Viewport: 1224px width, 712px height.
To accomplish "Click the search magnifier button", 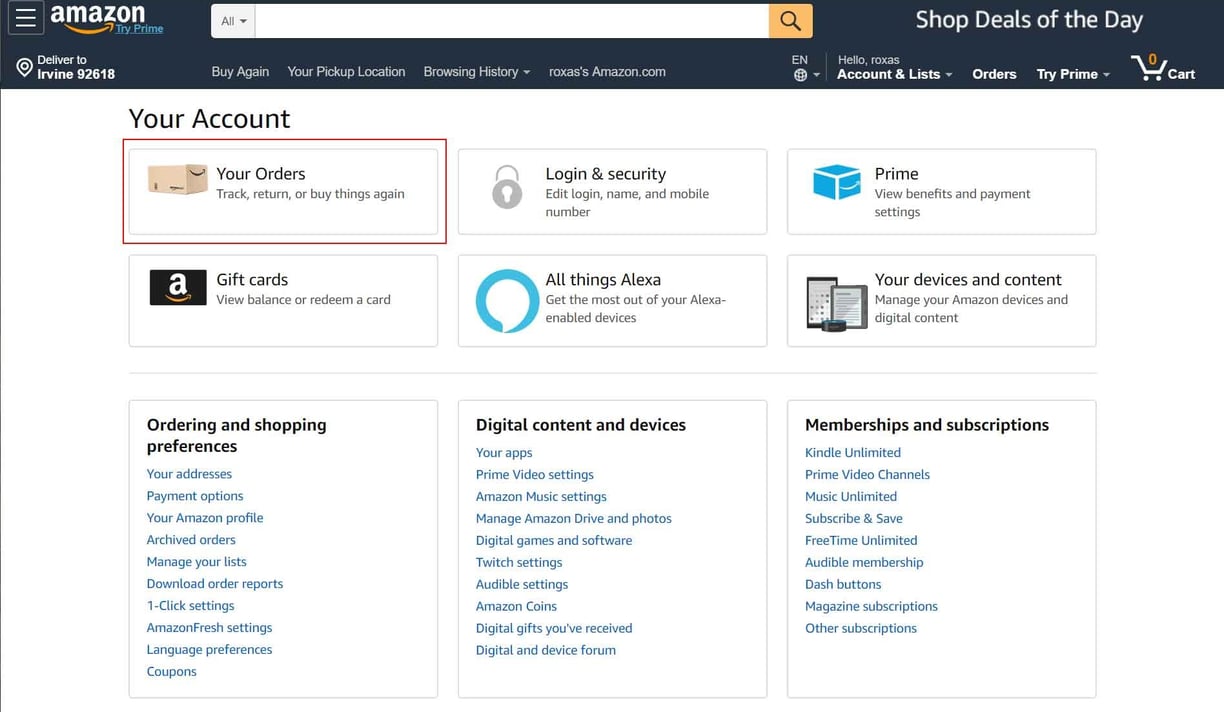I will pyautogui.click(x=790, y=20).
